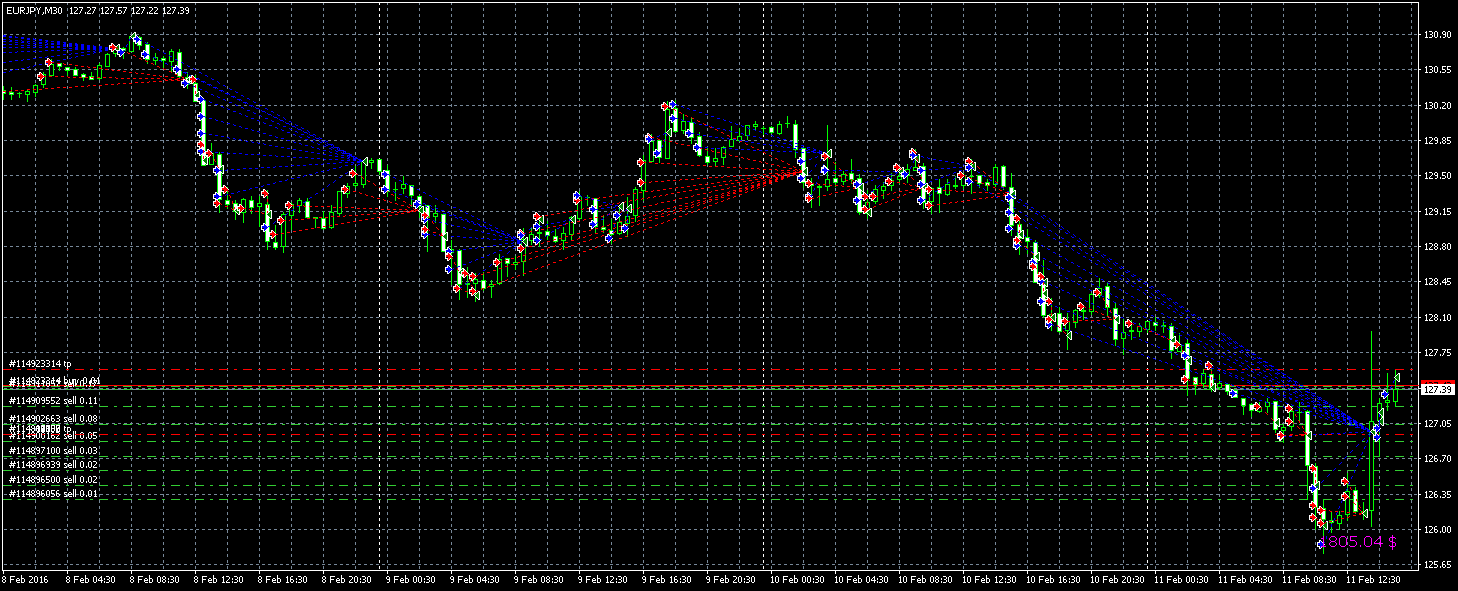Viewport: 1458px width, 591px height.
Task: Select order #114896056 sell 0.01
Action: point(53,494)
